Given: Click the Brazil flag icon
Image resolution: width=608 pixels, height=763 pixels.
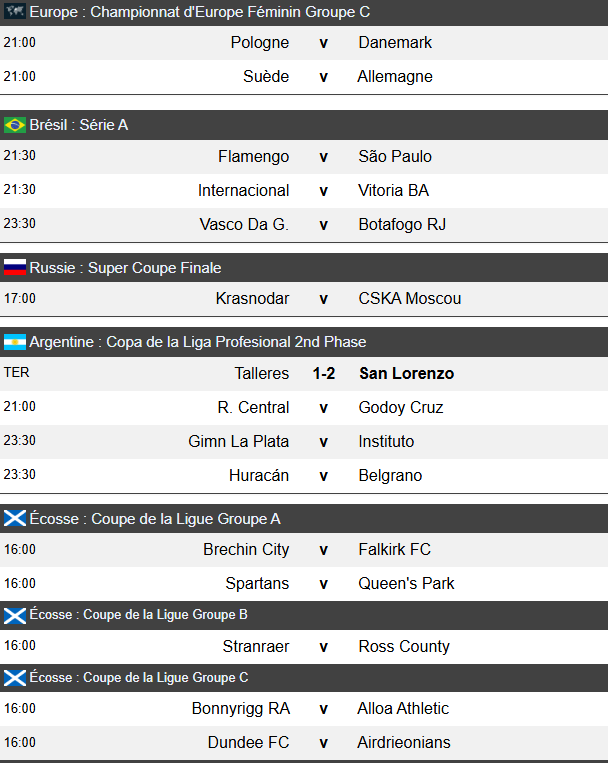Looking at the screenshot, I should click(x=14, y=125).
